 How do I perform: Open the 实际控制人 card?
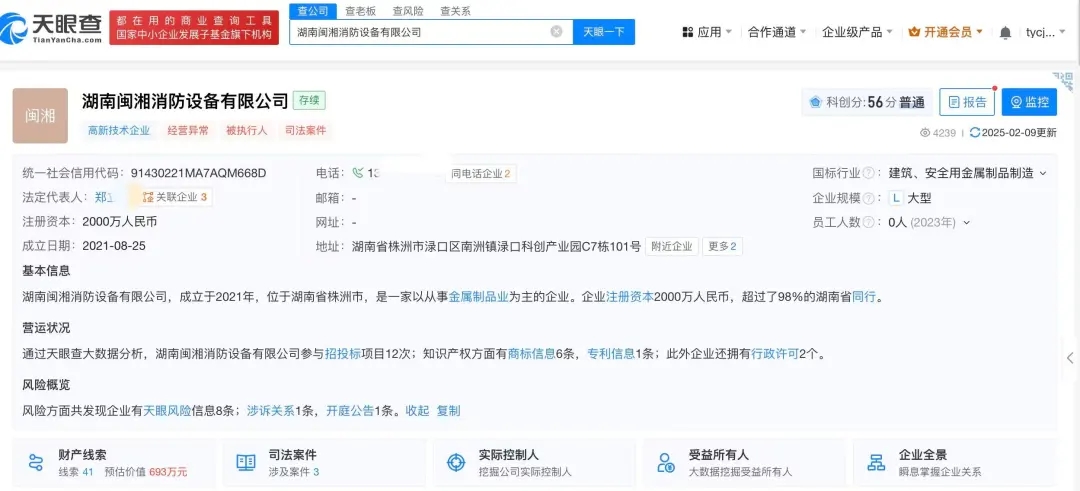pyautogui.click(x=534, y=463)
